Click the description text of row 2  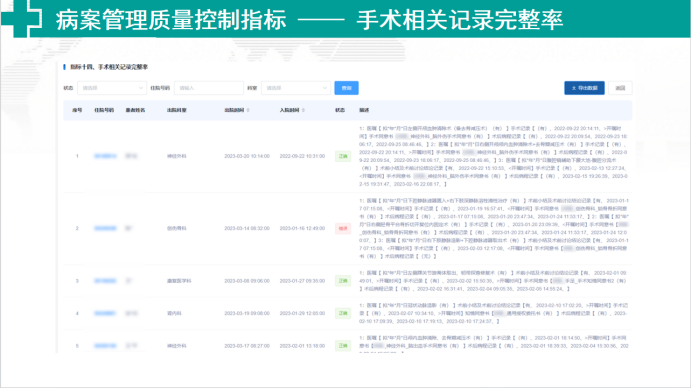(494, 228)
